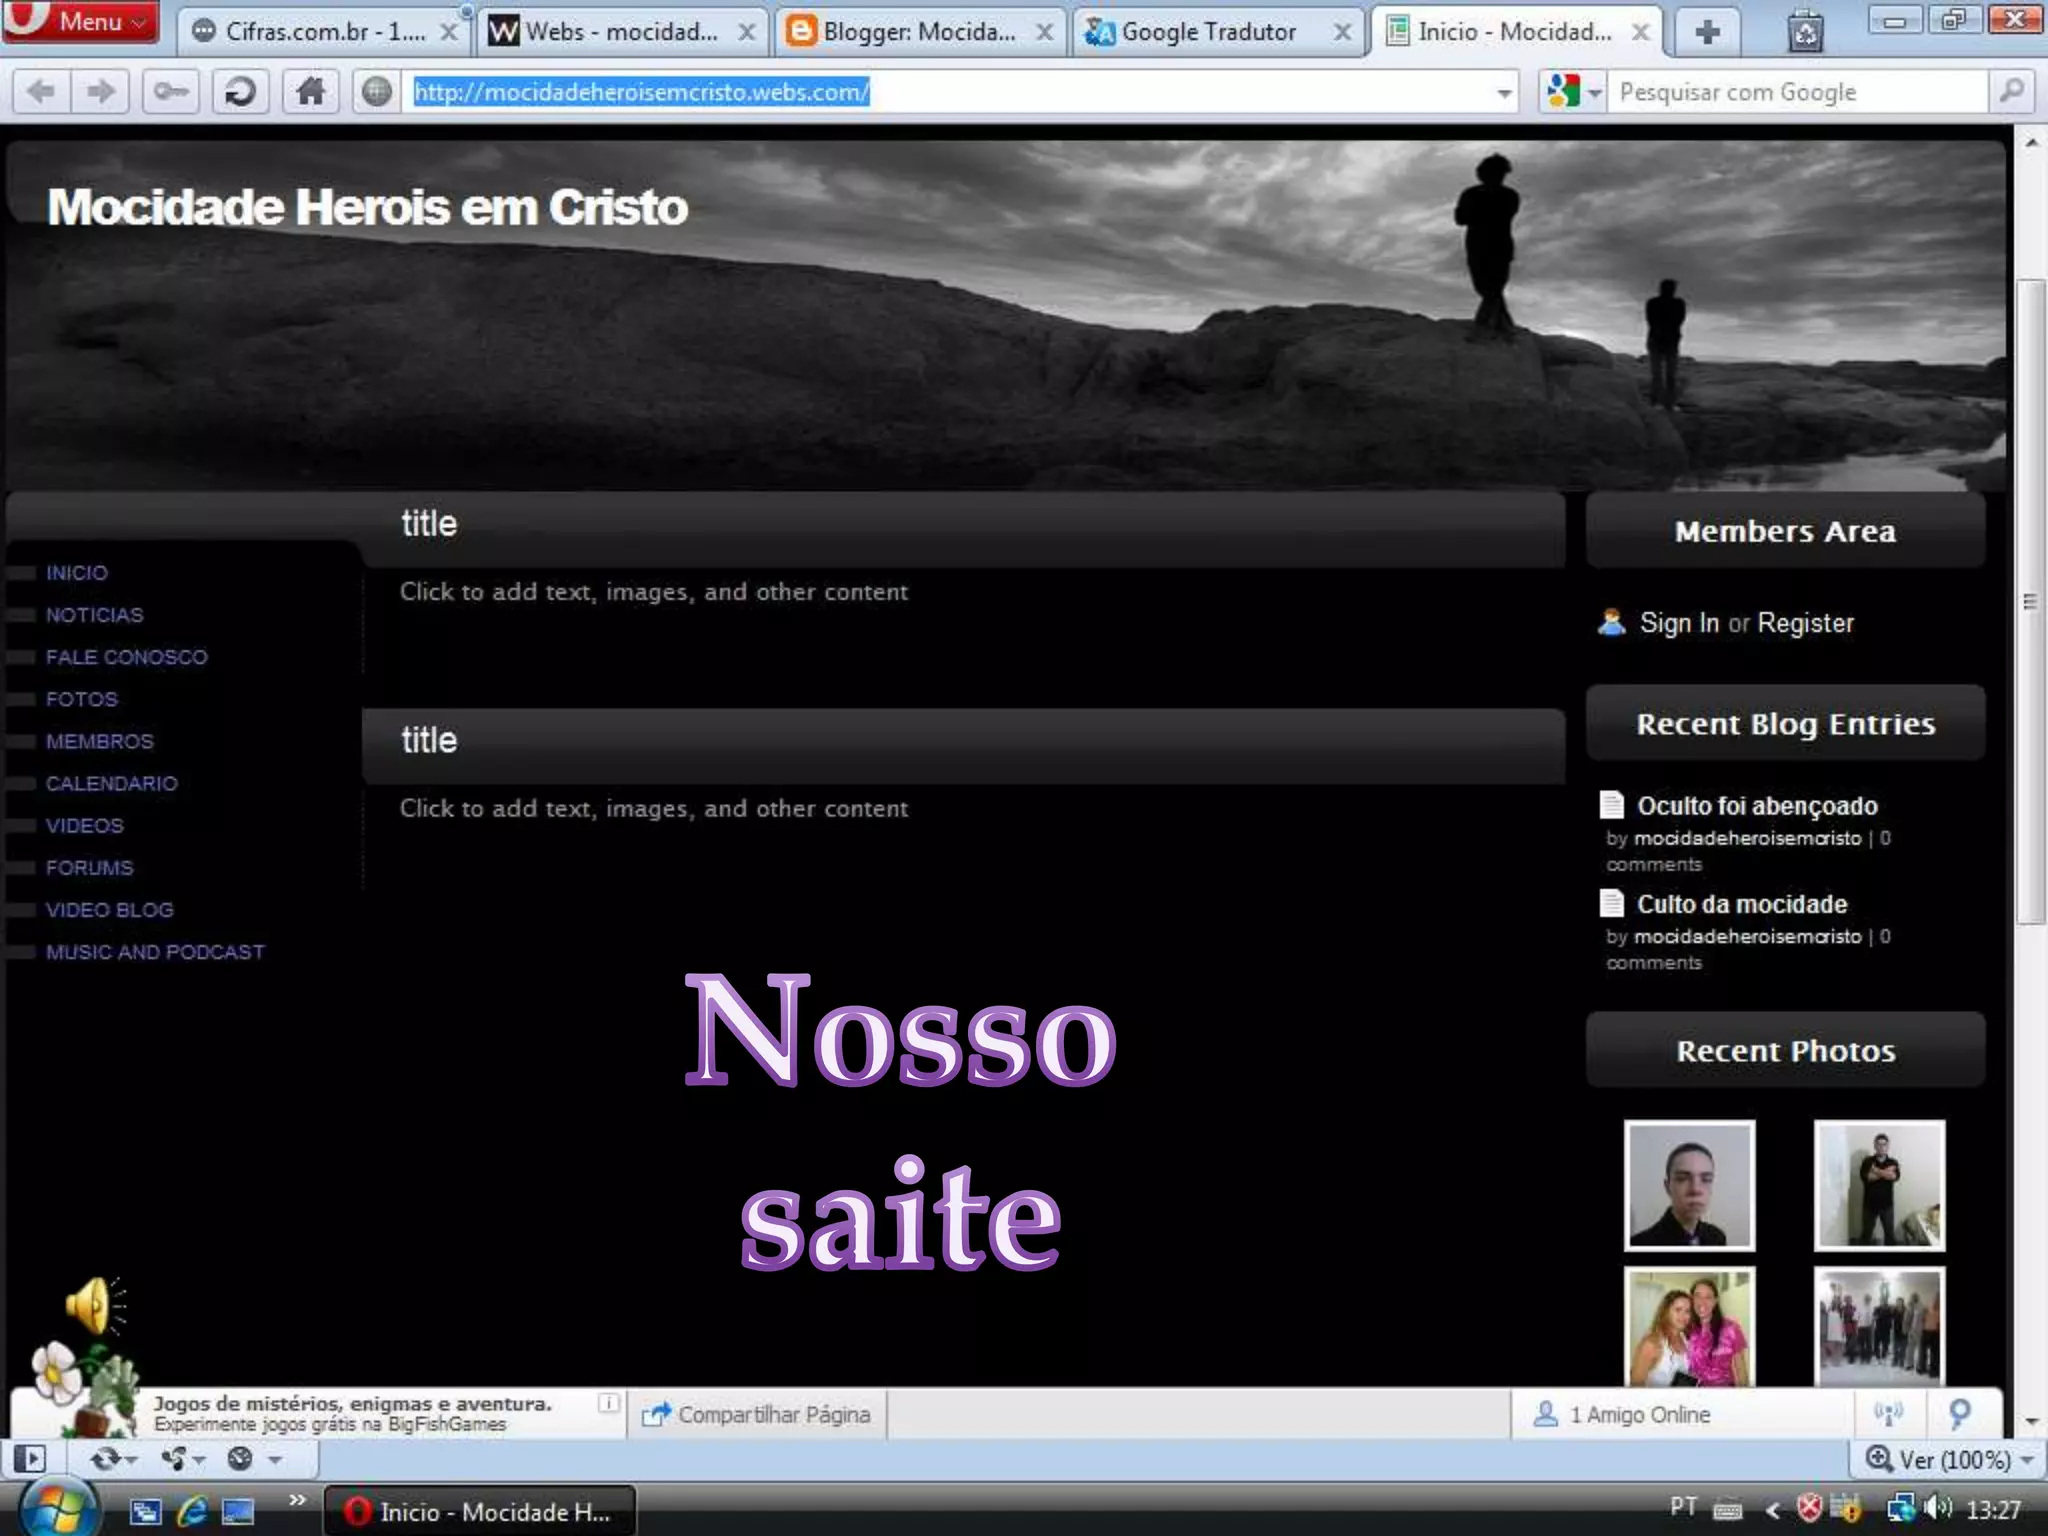Open the FALE CONOSCO navigation link
2048x1536 pixels.
[x=126, y=657]
